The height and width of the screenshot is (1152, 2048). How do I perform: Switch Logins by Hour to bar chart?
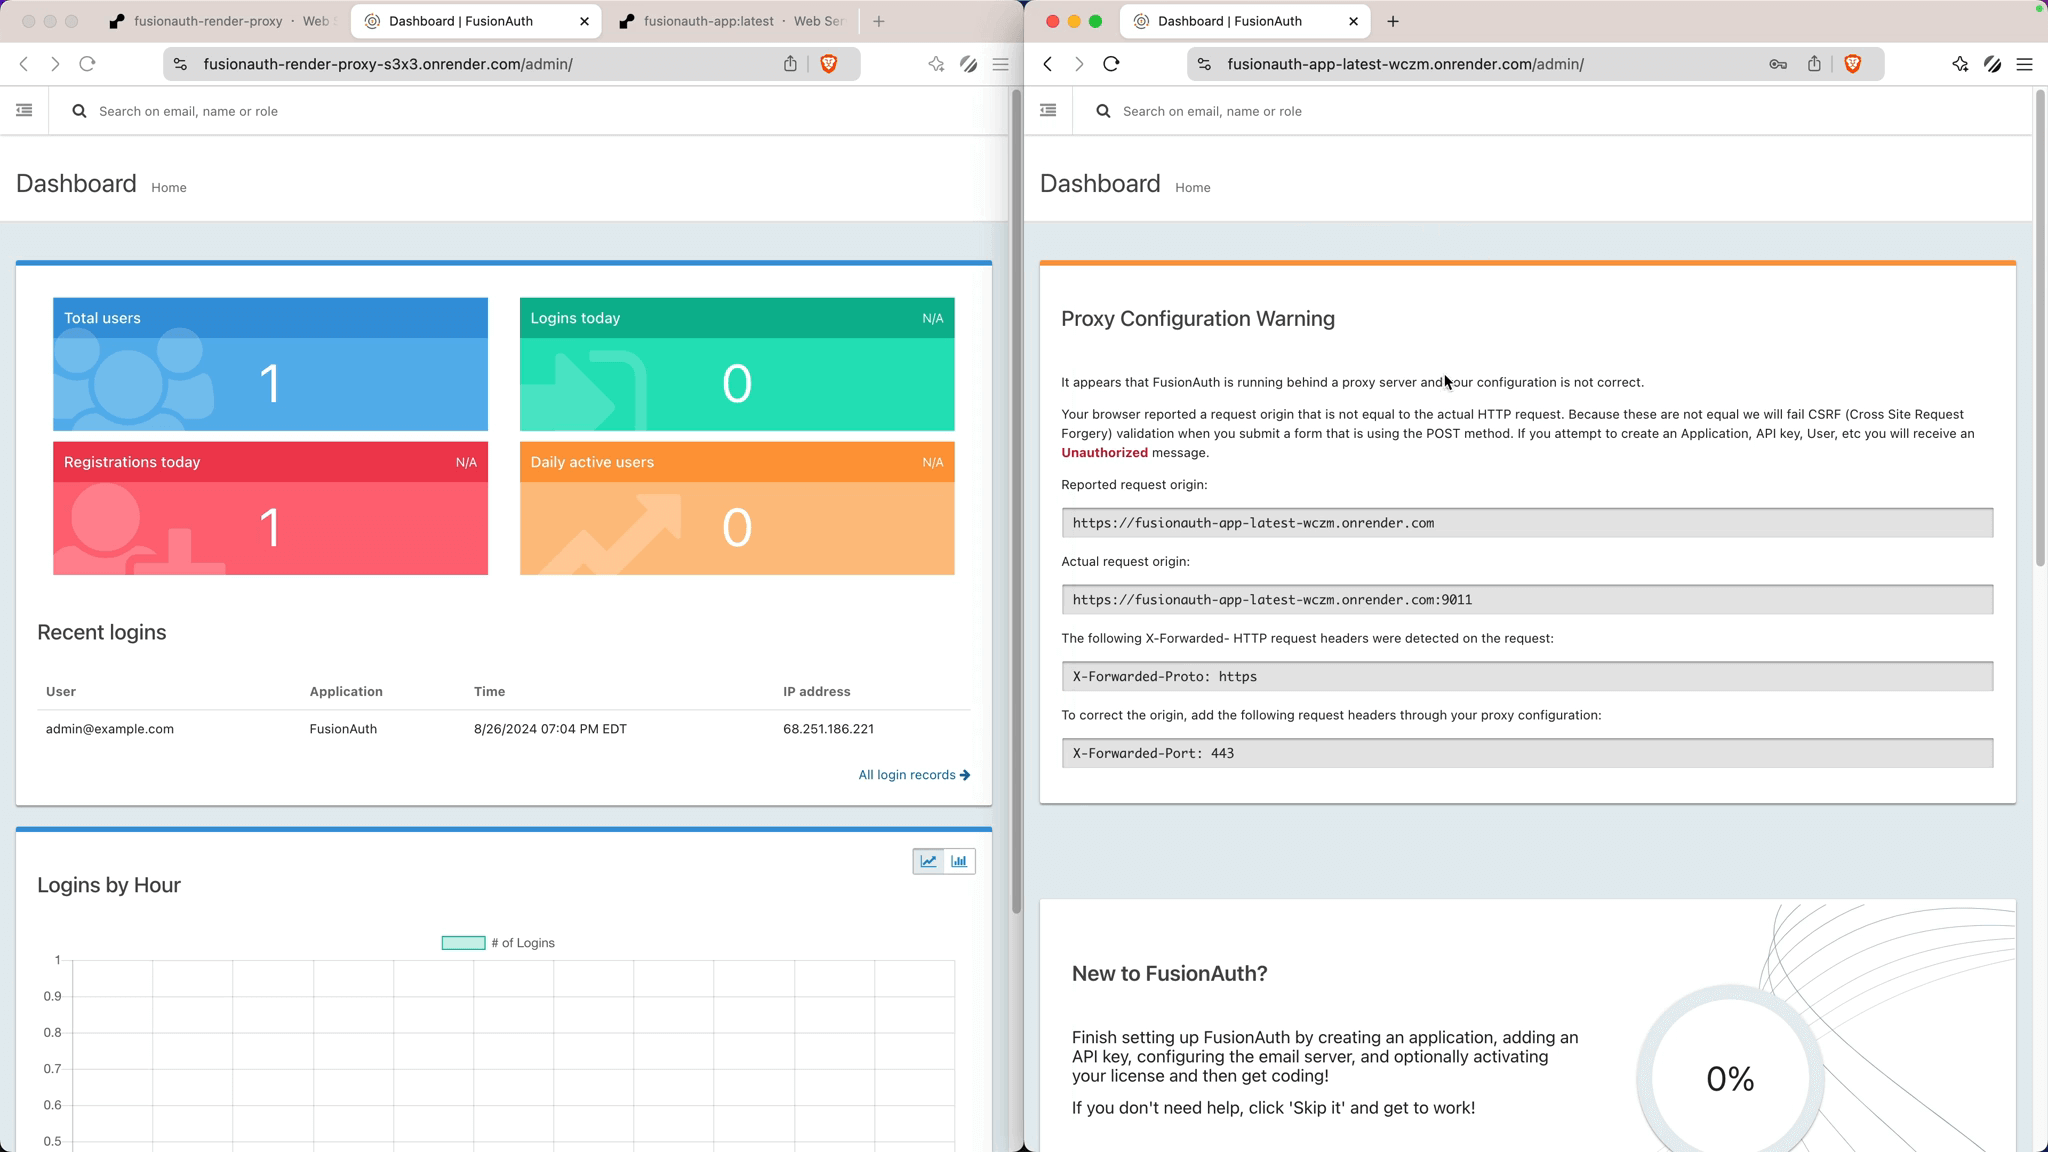(959, 861)
